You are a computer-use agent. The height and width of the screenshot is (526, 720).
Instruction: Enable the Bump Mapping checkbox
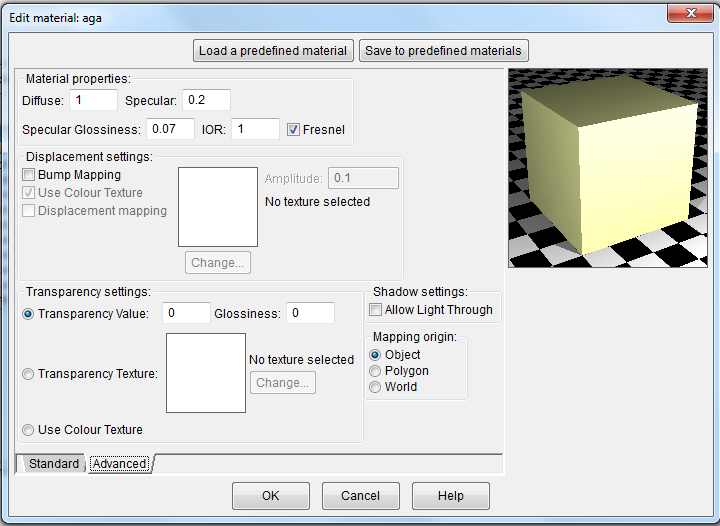(28, 174)
